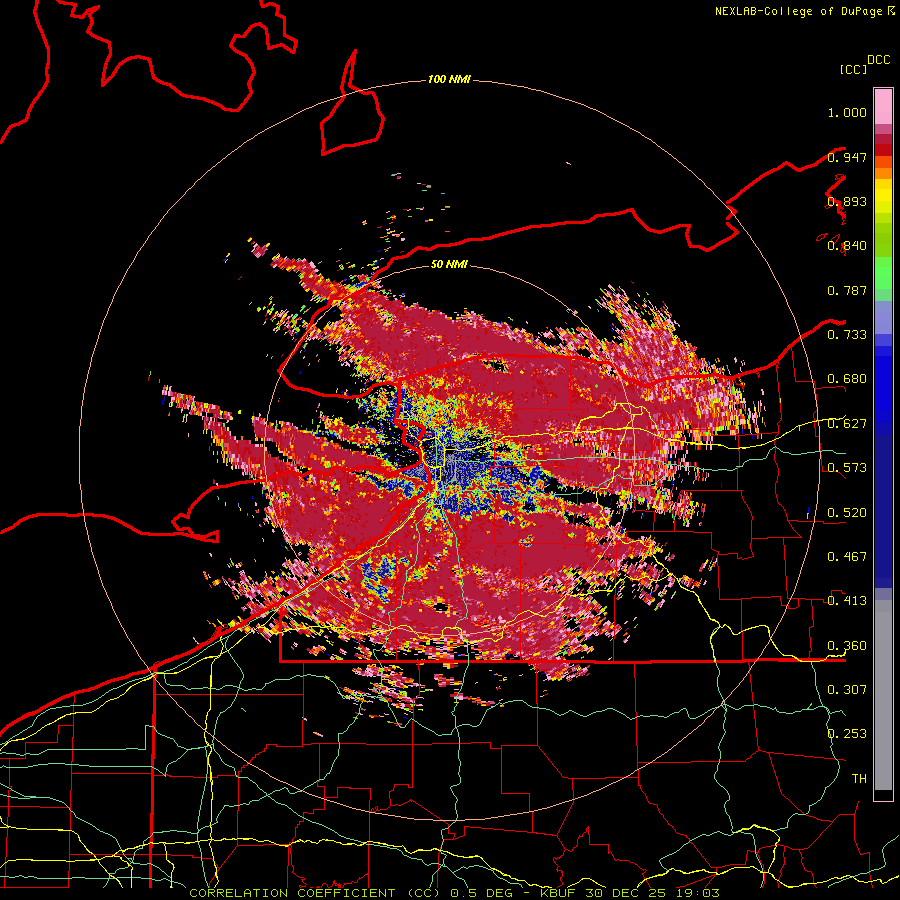Viewport: 900px width, 900px height.
Task: Select the 0.573 scale value
Action: click(847, 467)
